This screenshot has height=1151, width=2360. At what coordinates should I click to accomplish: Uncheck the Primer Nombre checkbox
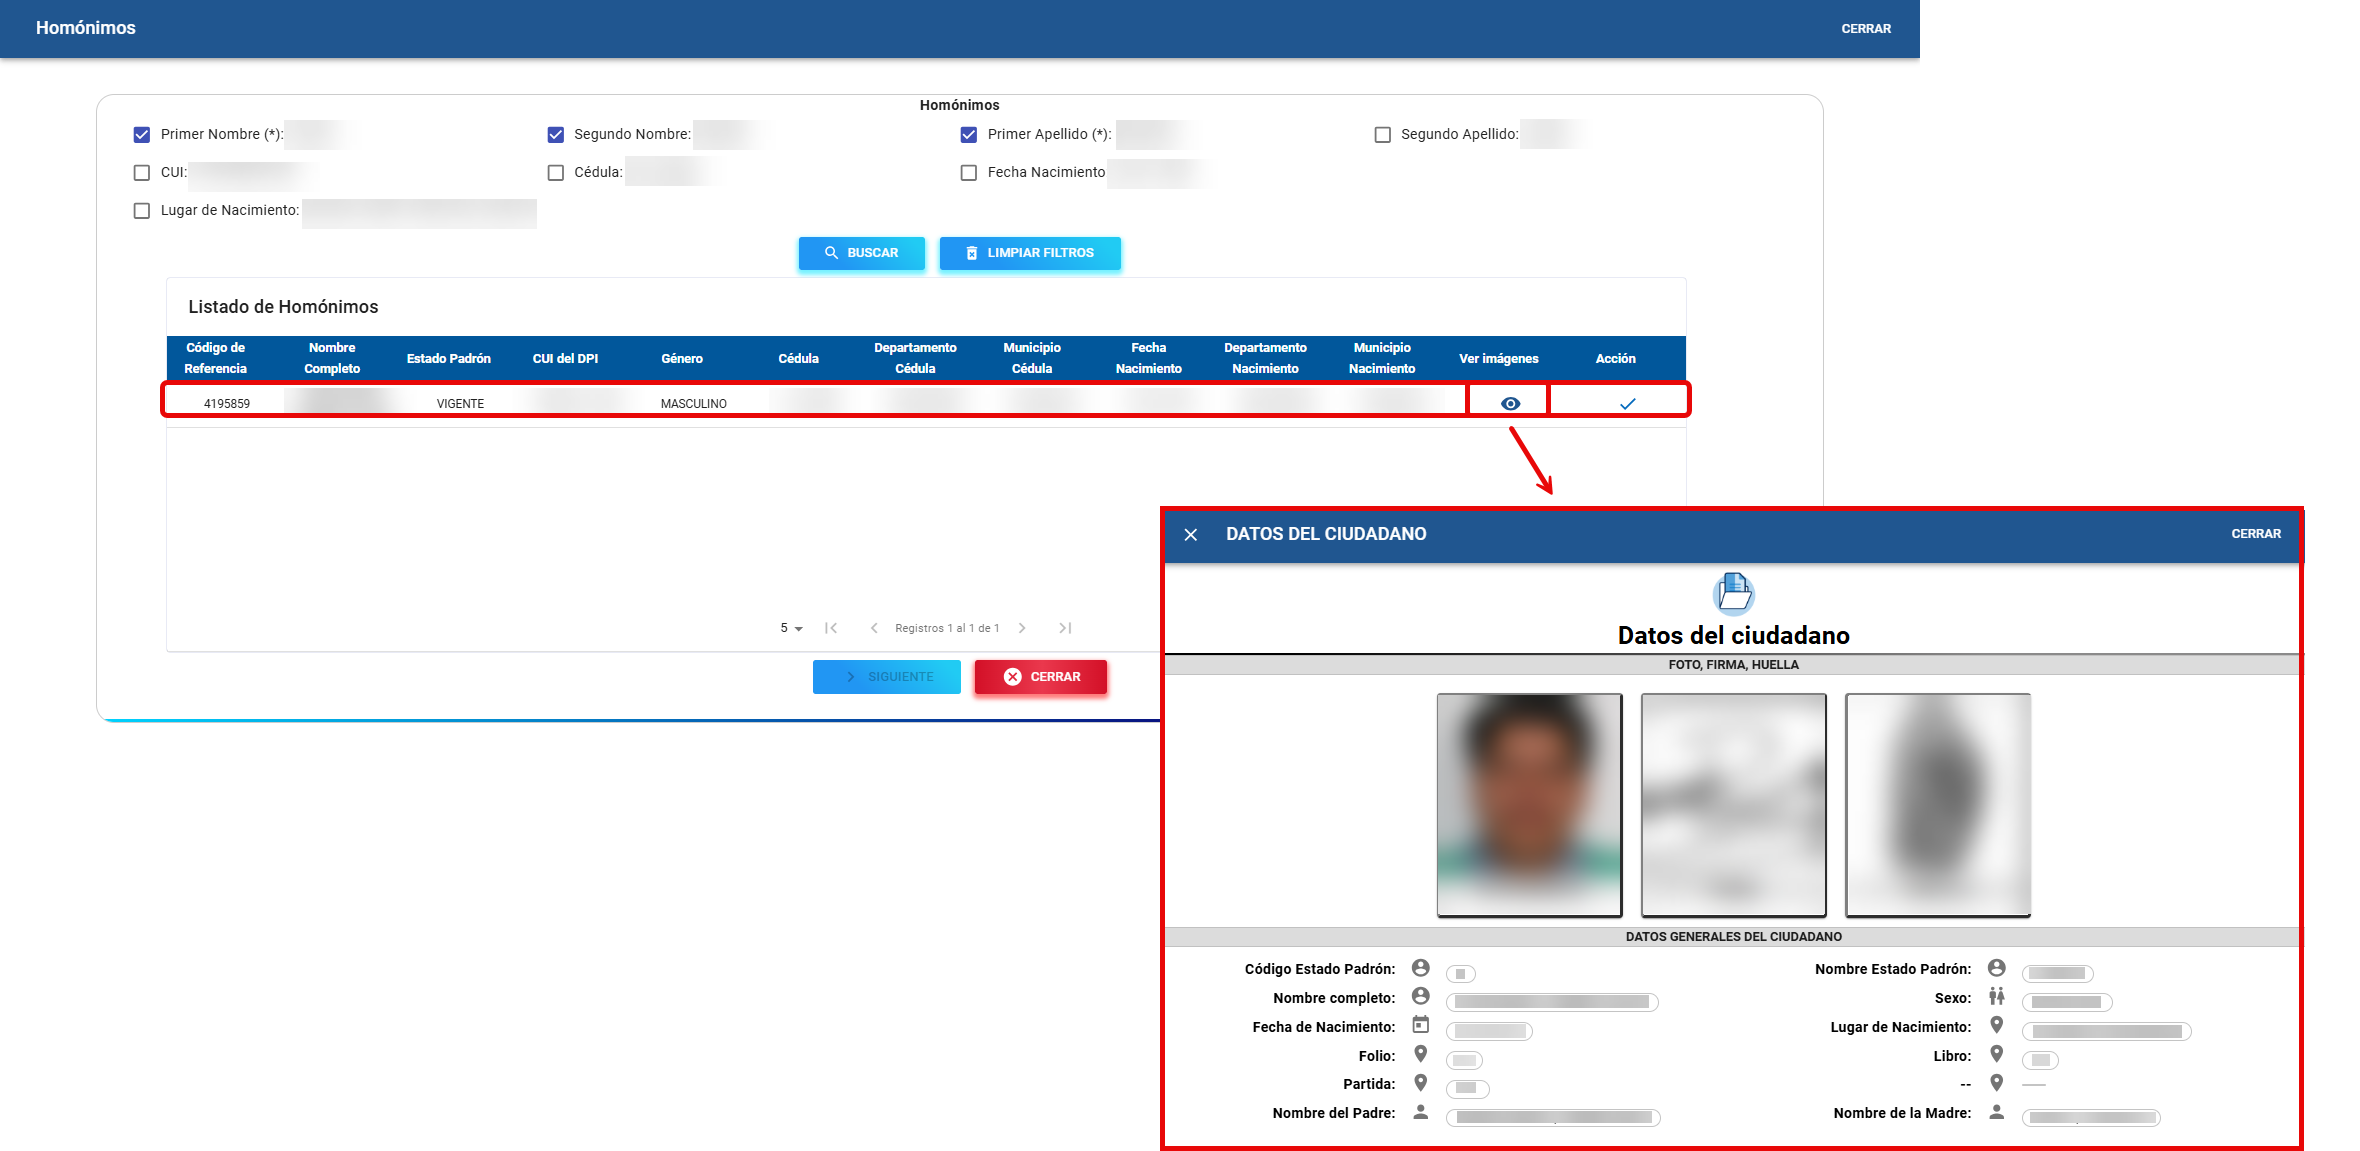pos(142,134)
